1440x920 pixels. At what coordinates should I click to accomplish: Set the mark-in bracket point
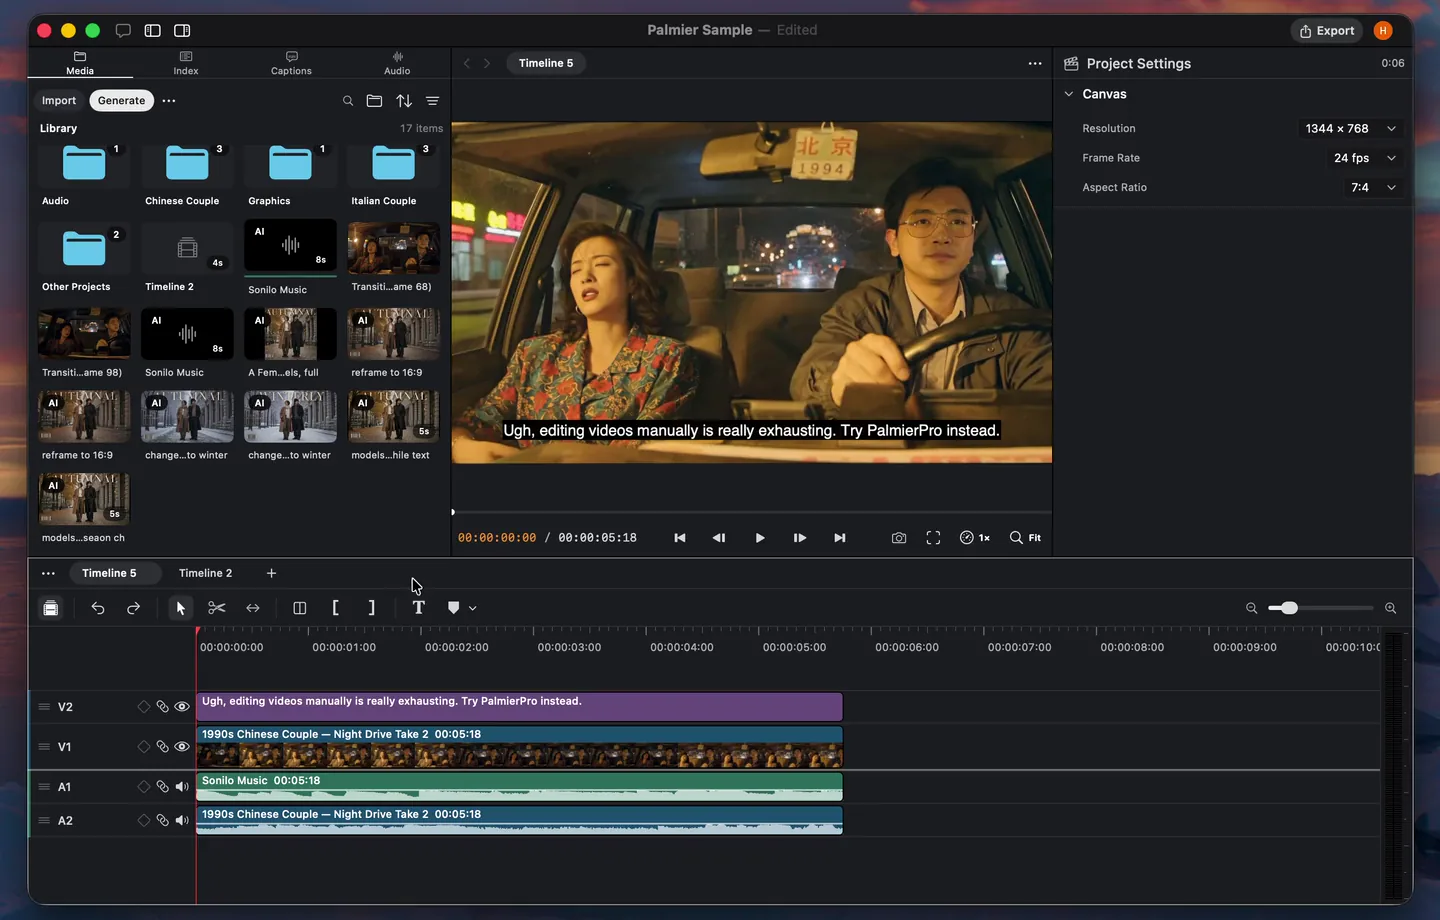(335, 608)
